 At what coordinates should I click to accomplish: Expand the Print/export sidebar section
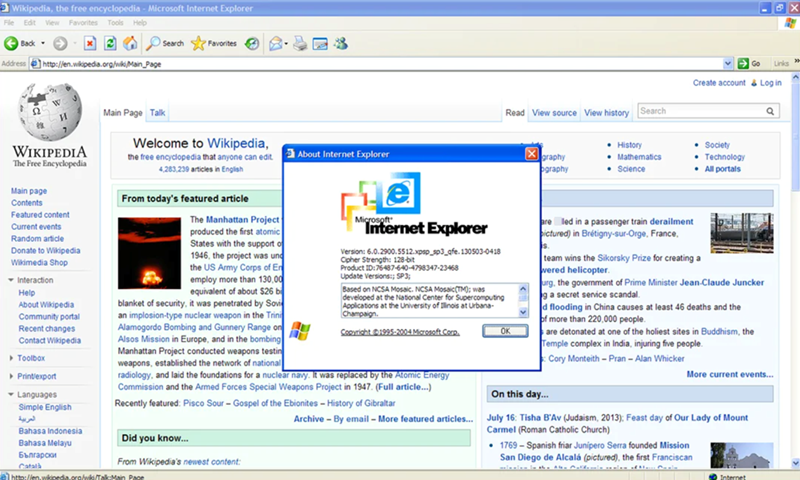pyautogui.click(x=11, y=376)
